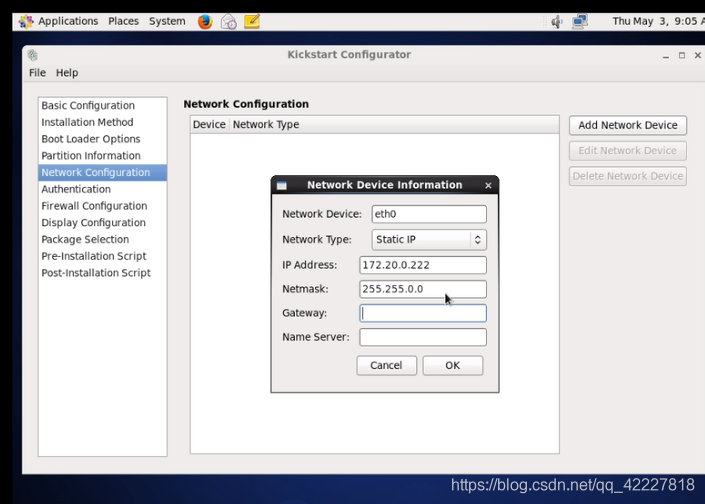This screenshot has width=705, height=504.
Task: Focus the Gateway input field
Action: point(423,313)
